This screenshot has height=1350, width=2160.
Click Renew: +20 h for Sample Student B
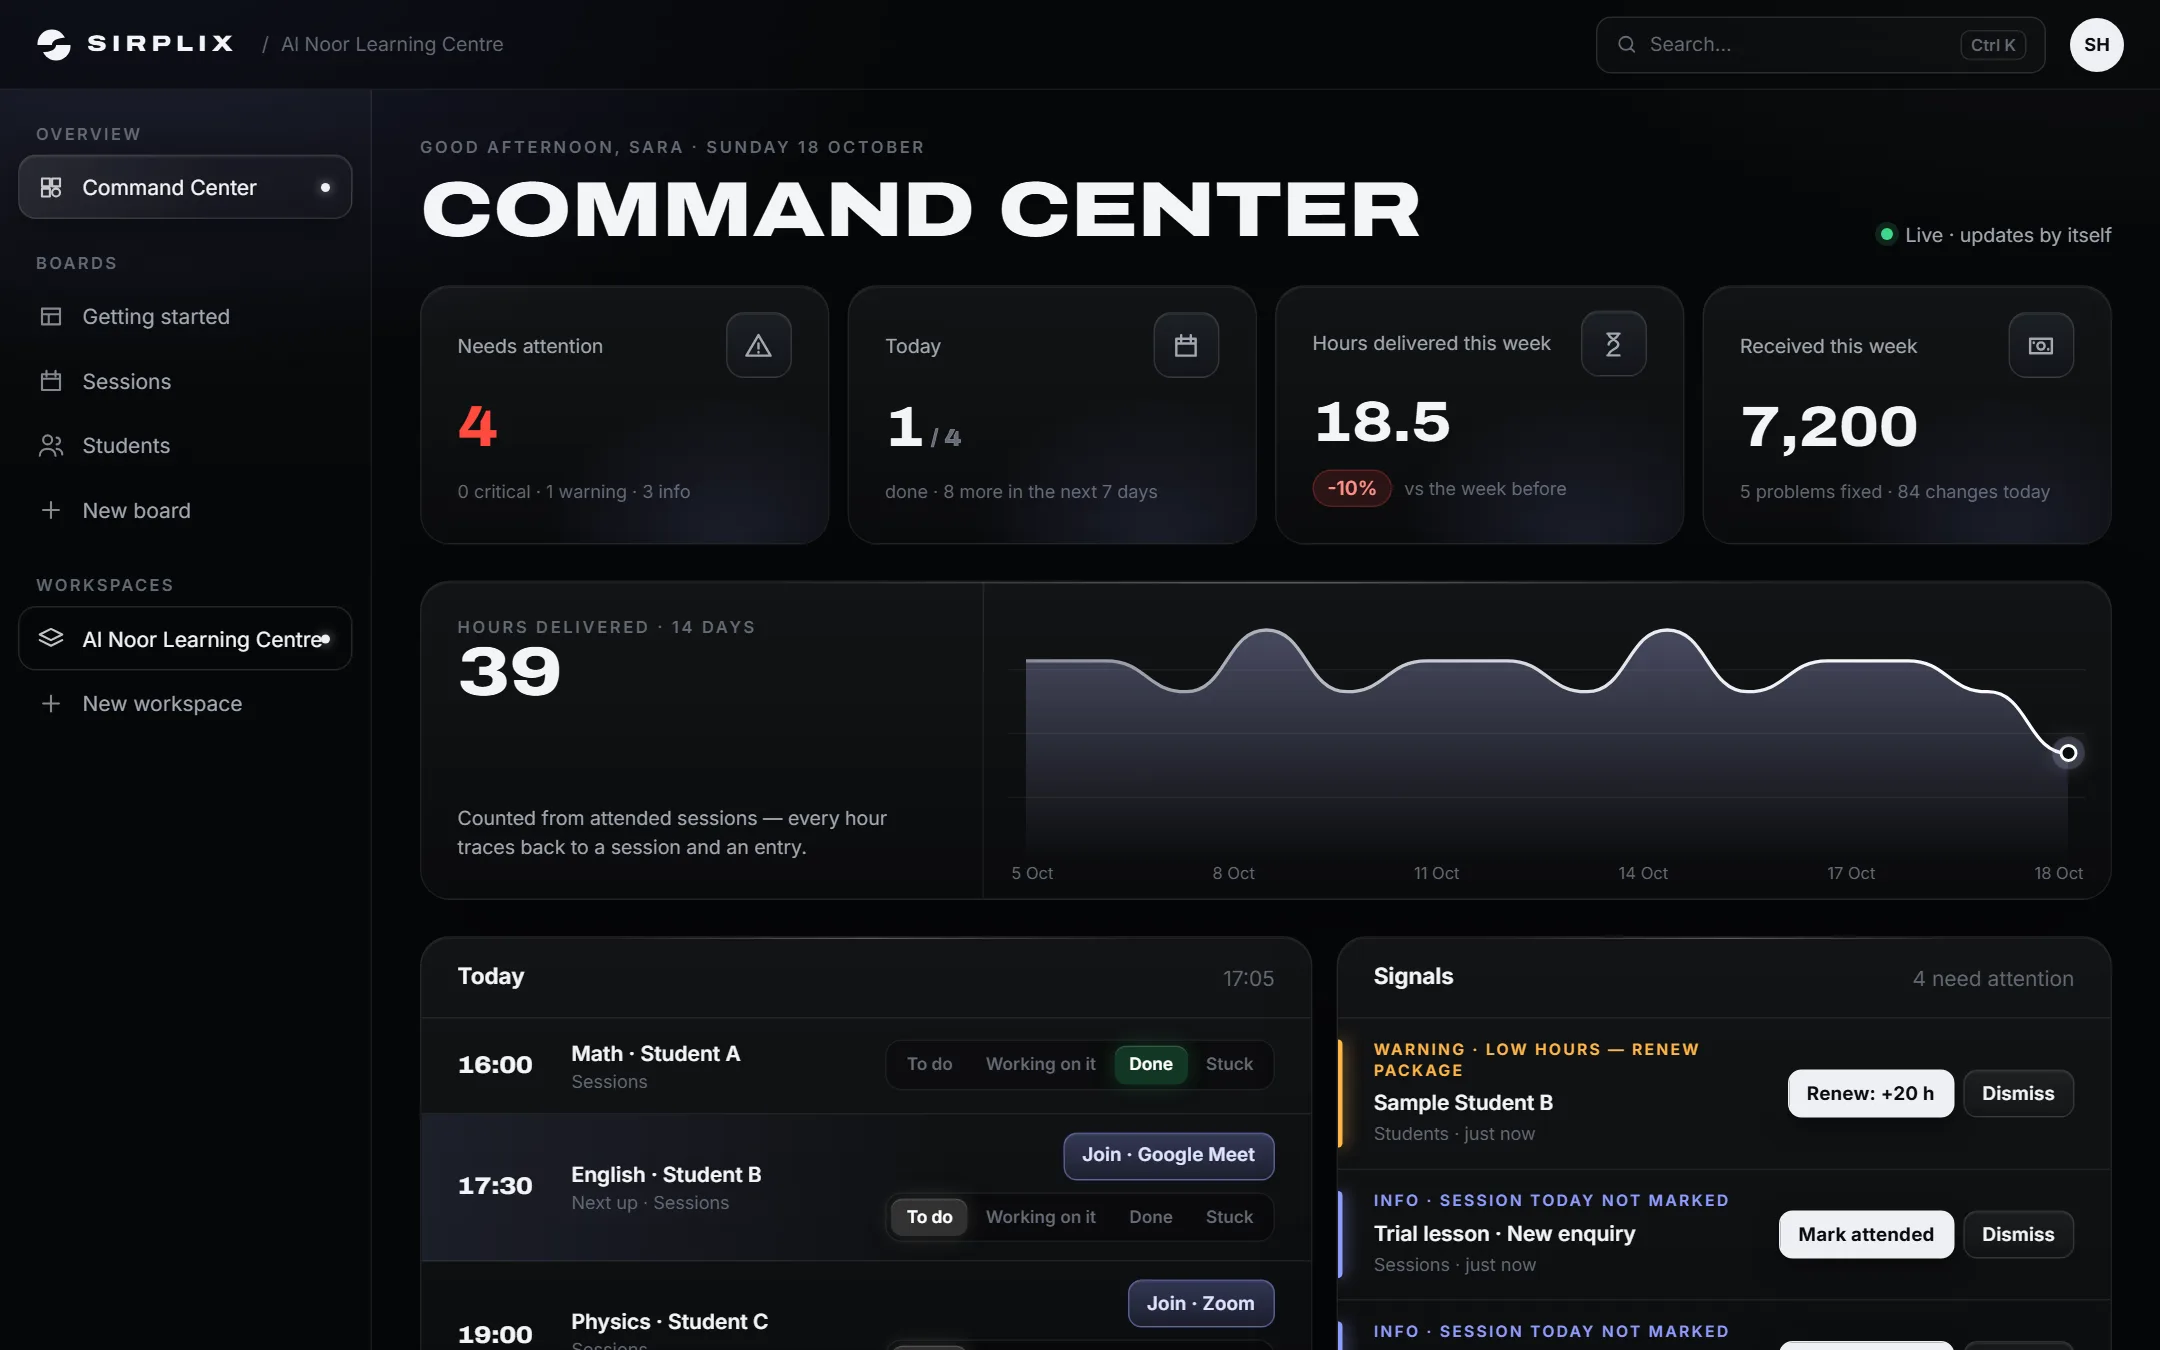[x=1870, y=1093]
